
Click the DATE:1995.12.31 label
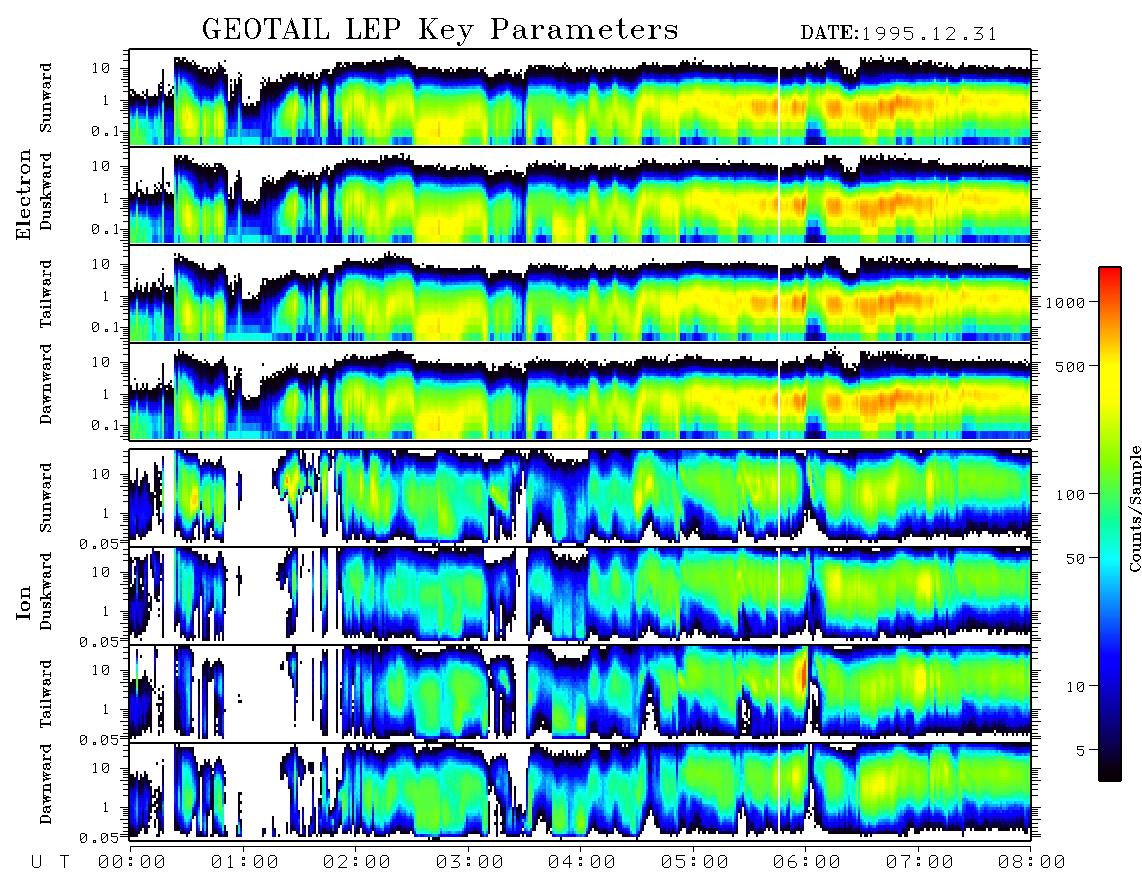coord(899,33)
